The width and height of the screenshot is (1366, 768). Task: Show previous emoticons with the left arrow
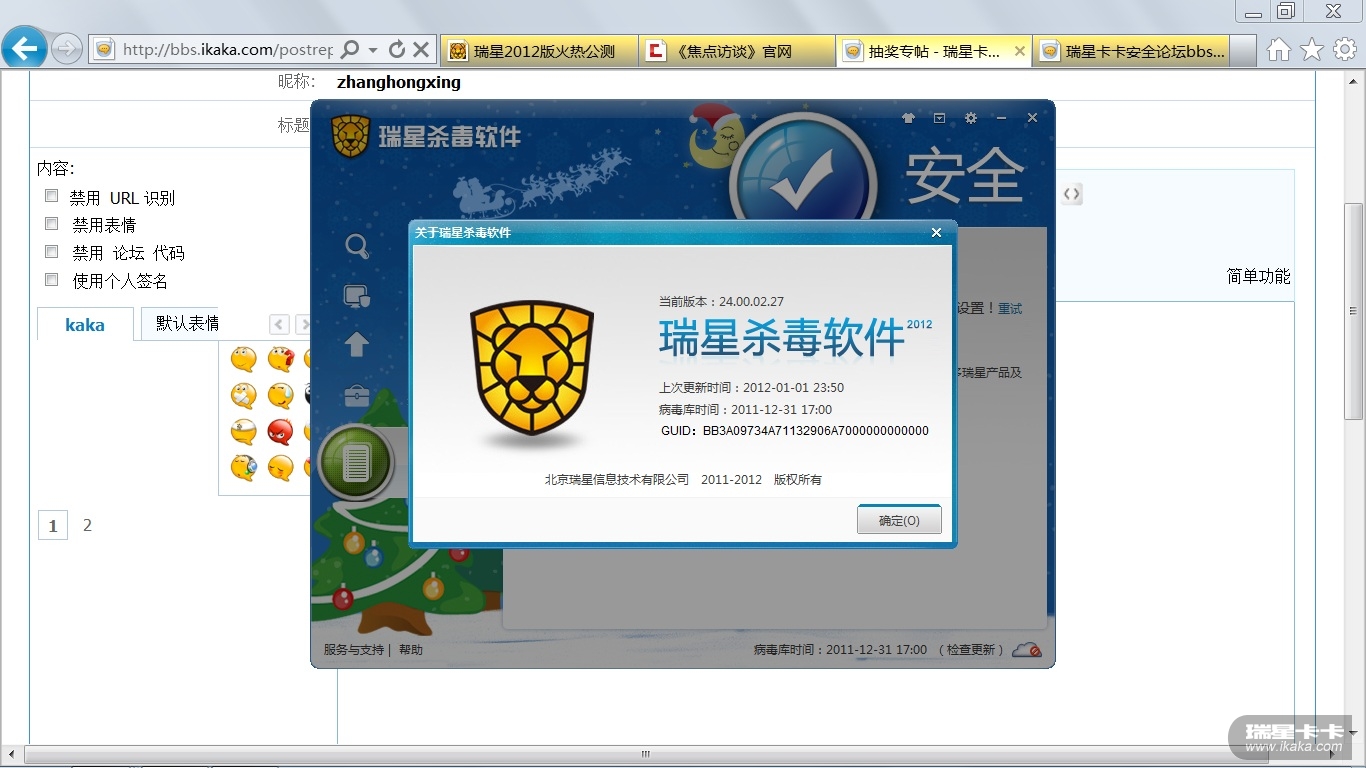[x=280, y=324]
